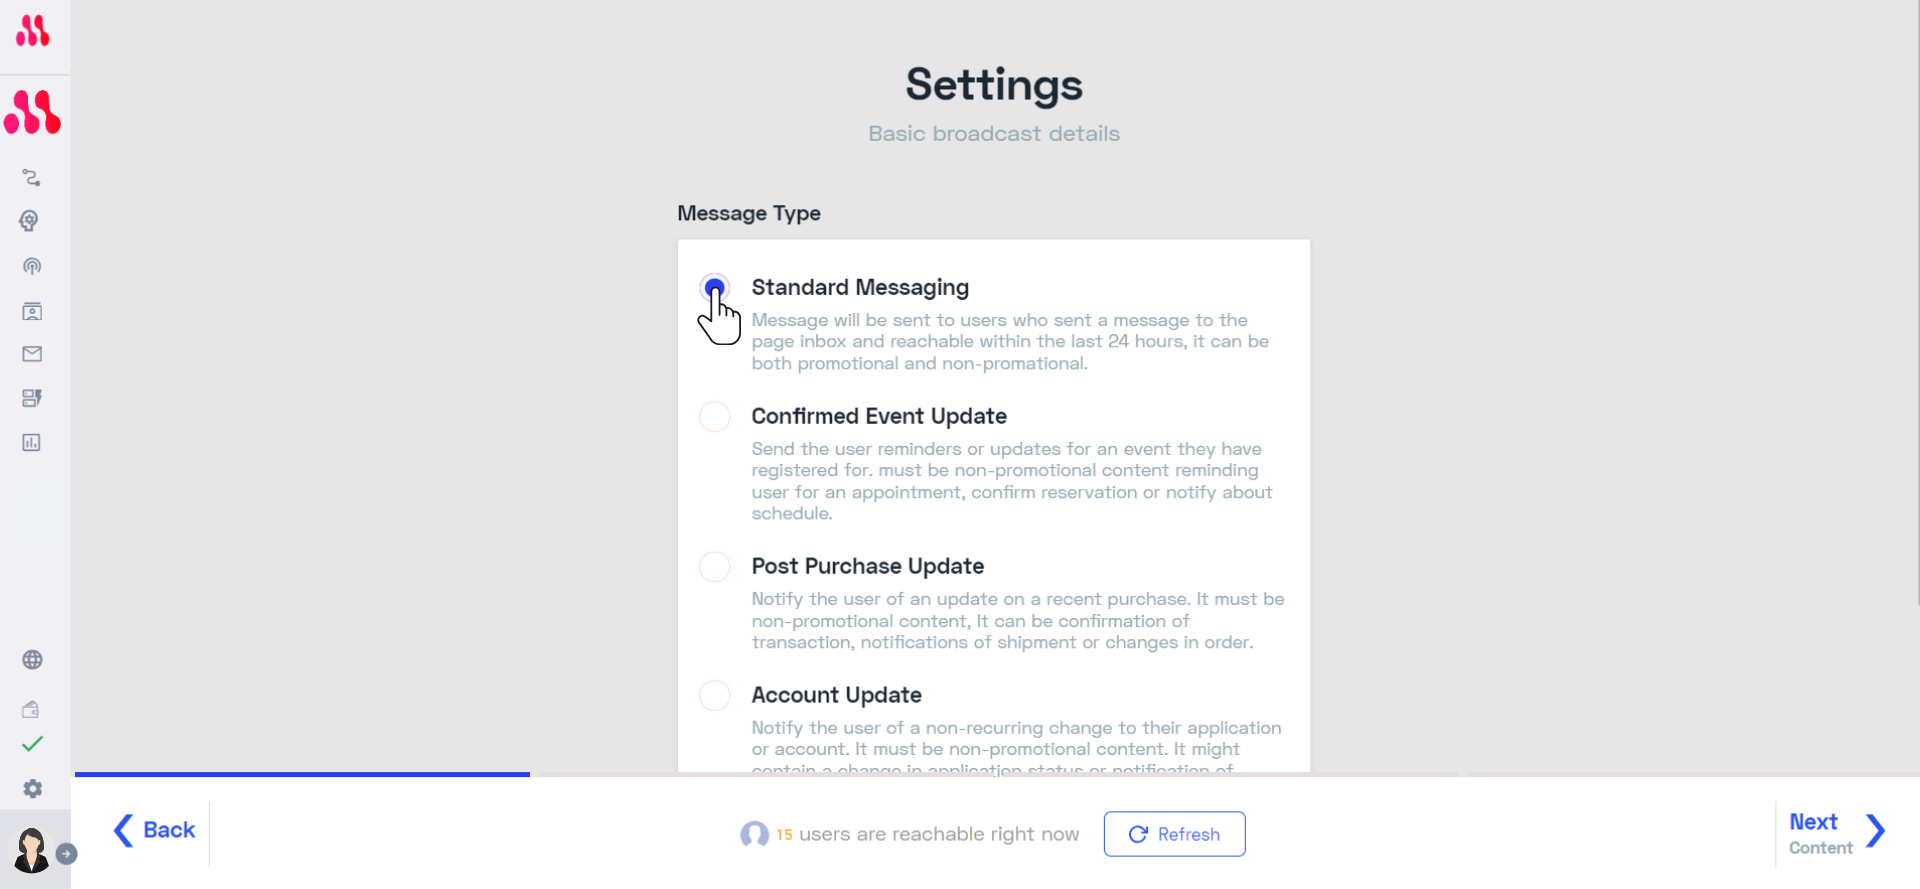Viewport: 1920px width, 889px height.
Task: Click the globe icon in sidebar
Action: click(32, 660)
